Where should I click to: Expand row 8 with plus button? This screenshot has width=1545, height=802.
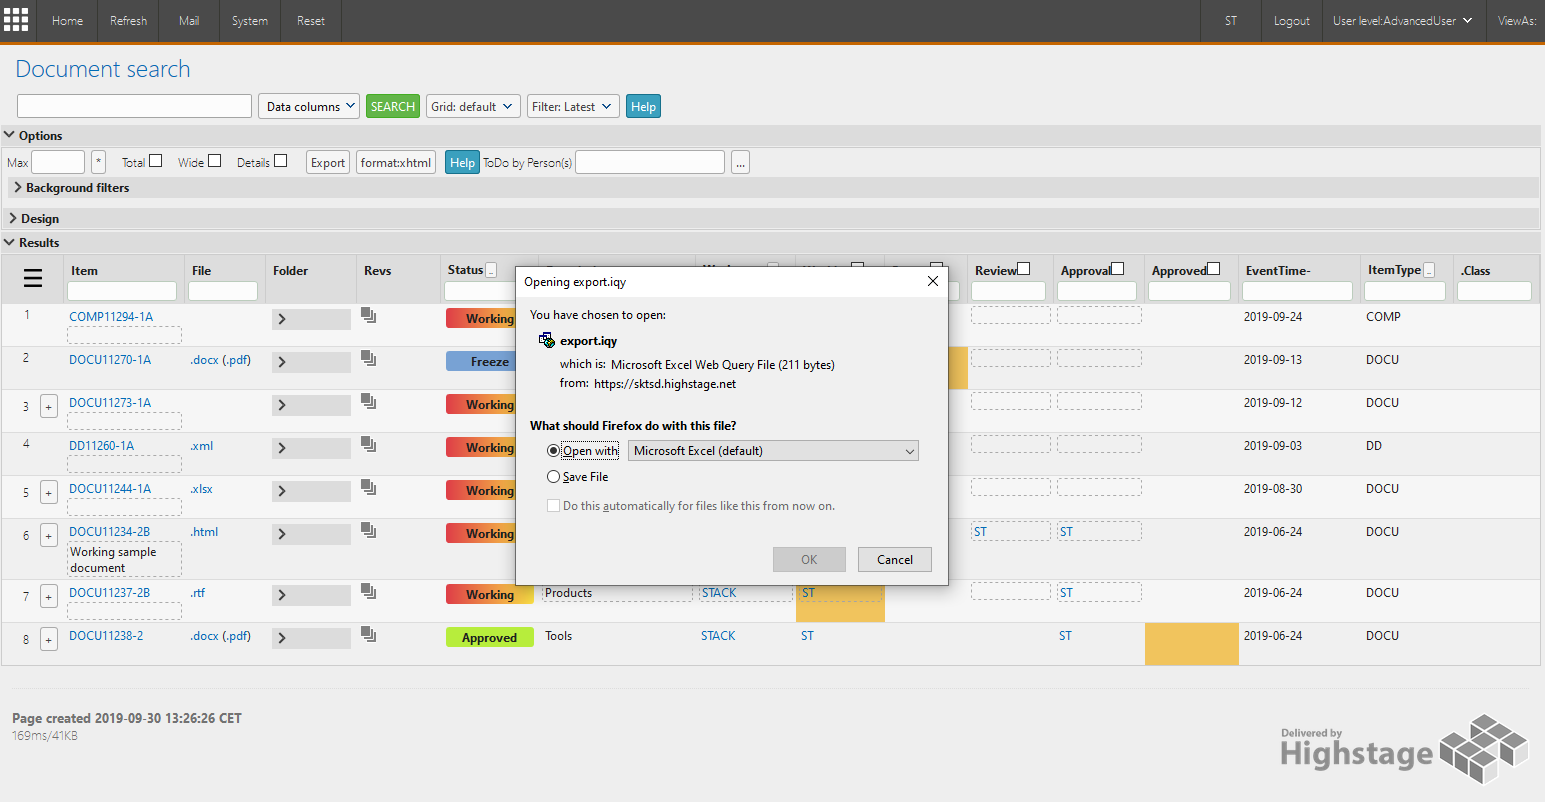(48, 639)
